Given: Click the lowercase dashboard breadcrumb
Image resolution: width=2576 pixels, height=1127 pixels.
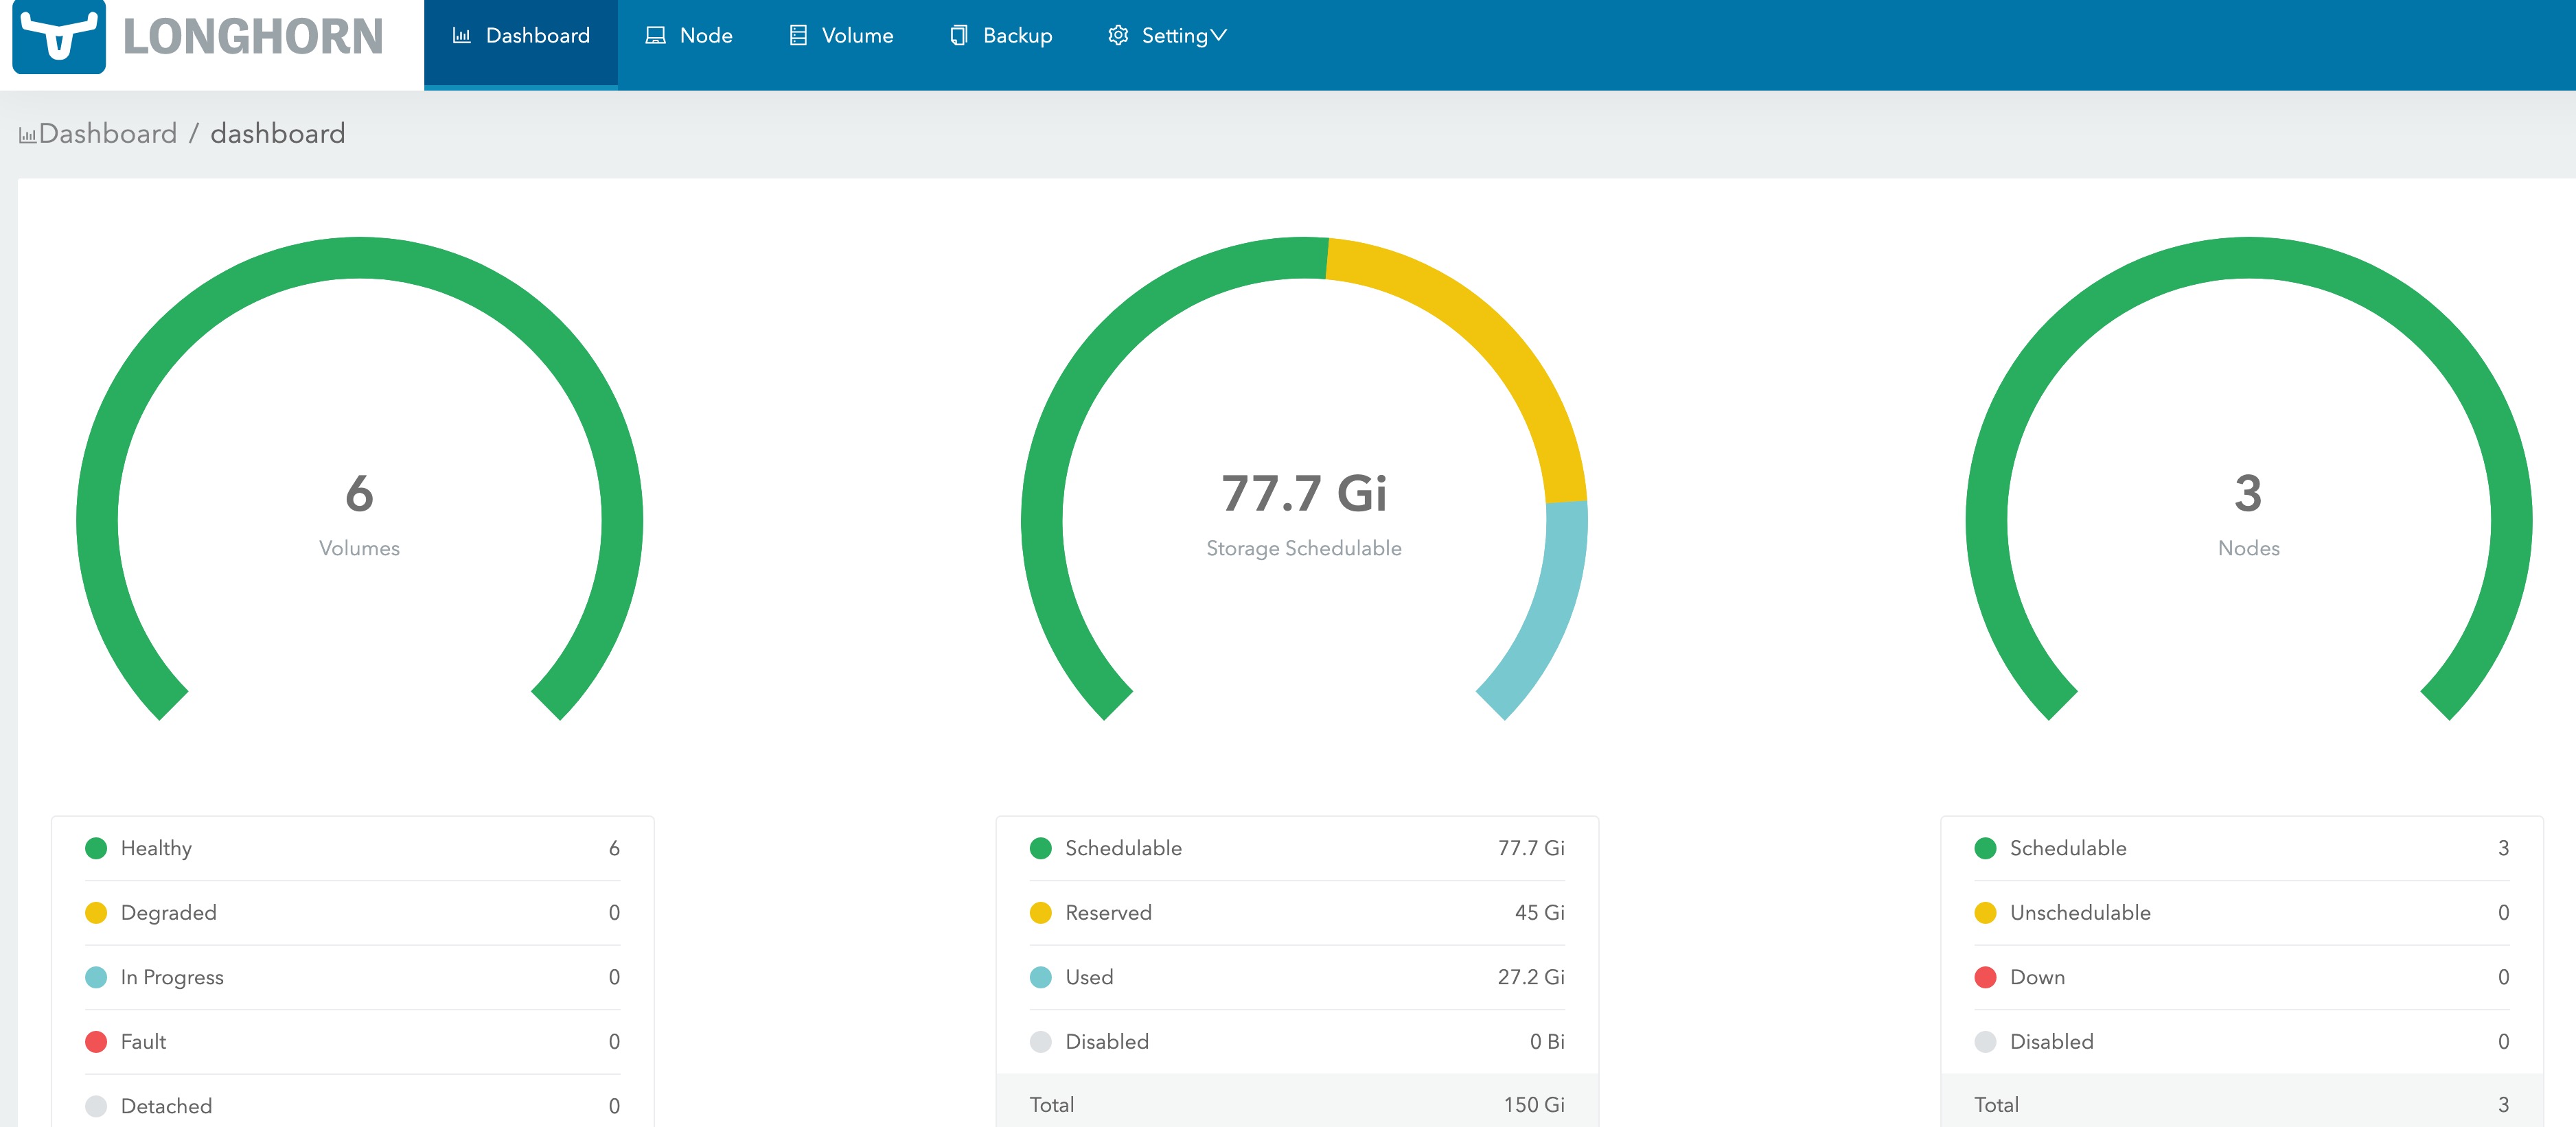Looking at the screenshot, I should point(278,133).
